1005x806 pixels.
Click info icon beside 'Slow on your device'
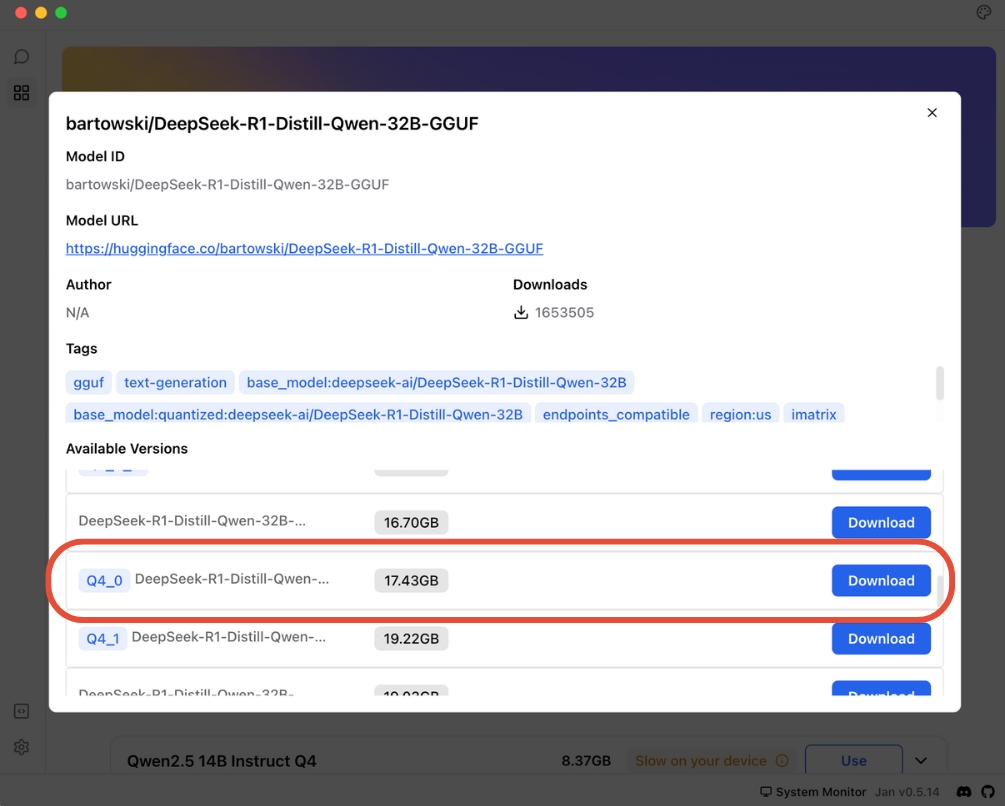point(782,761)
